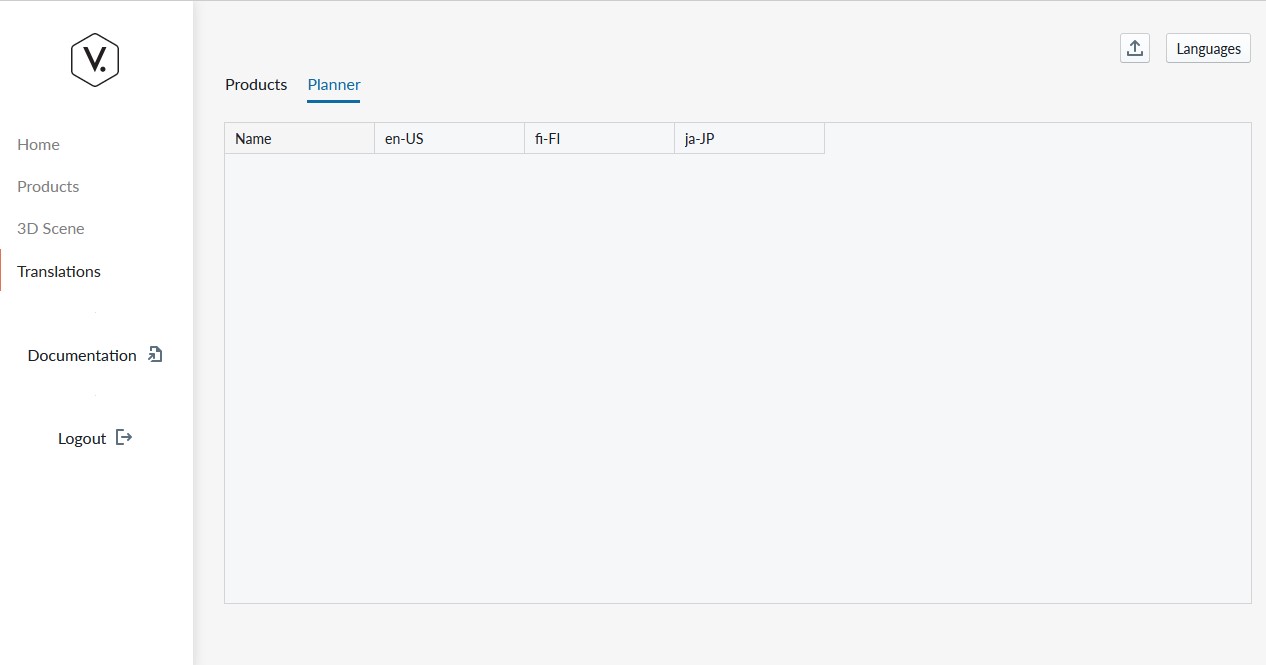
Task: Click the Logout arrow icon
Action: click(124, 437)
